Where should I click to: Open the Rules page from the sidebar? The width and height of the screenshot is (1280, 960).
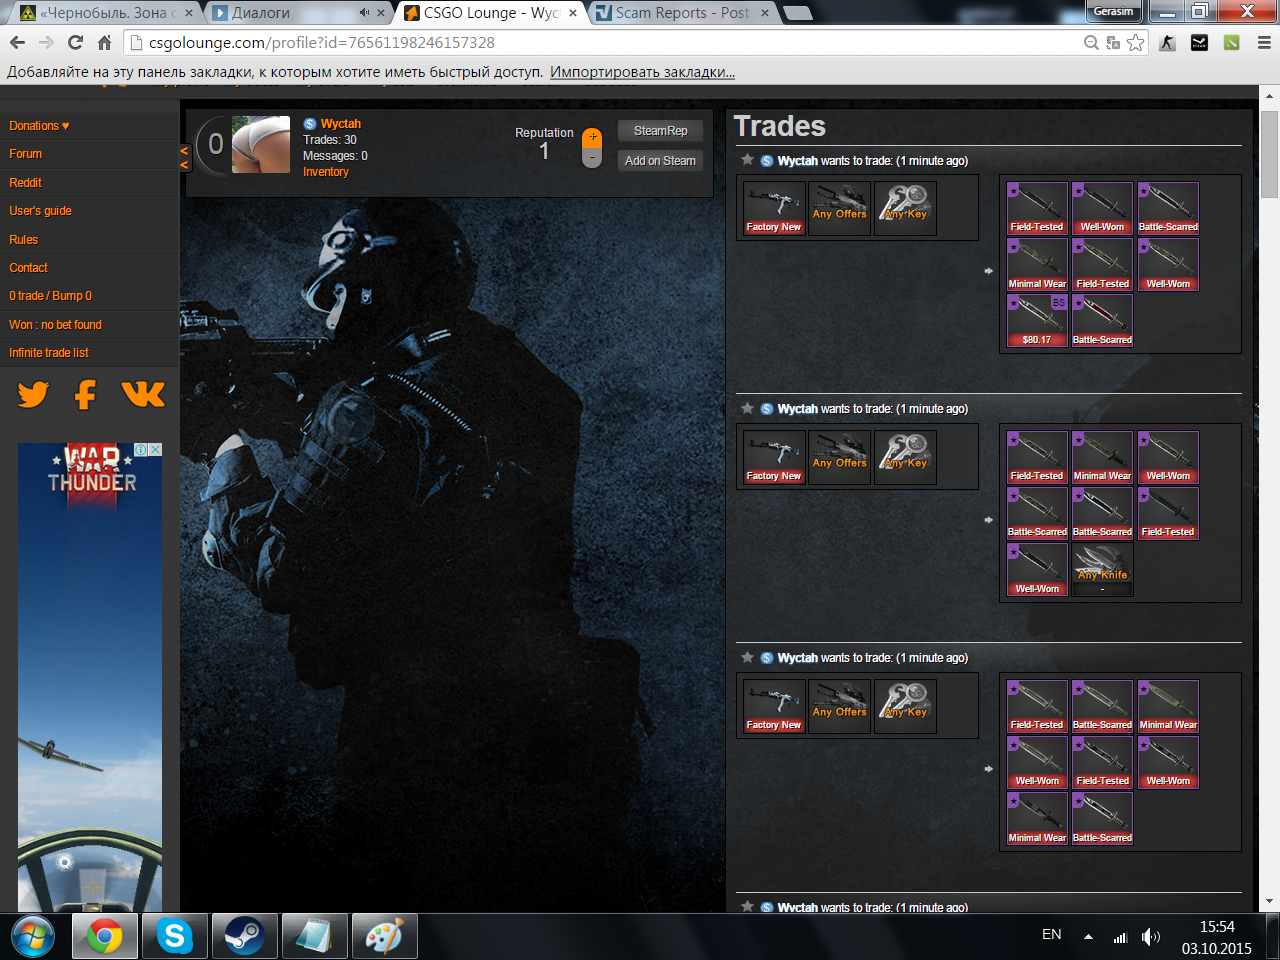coord(24,240)
